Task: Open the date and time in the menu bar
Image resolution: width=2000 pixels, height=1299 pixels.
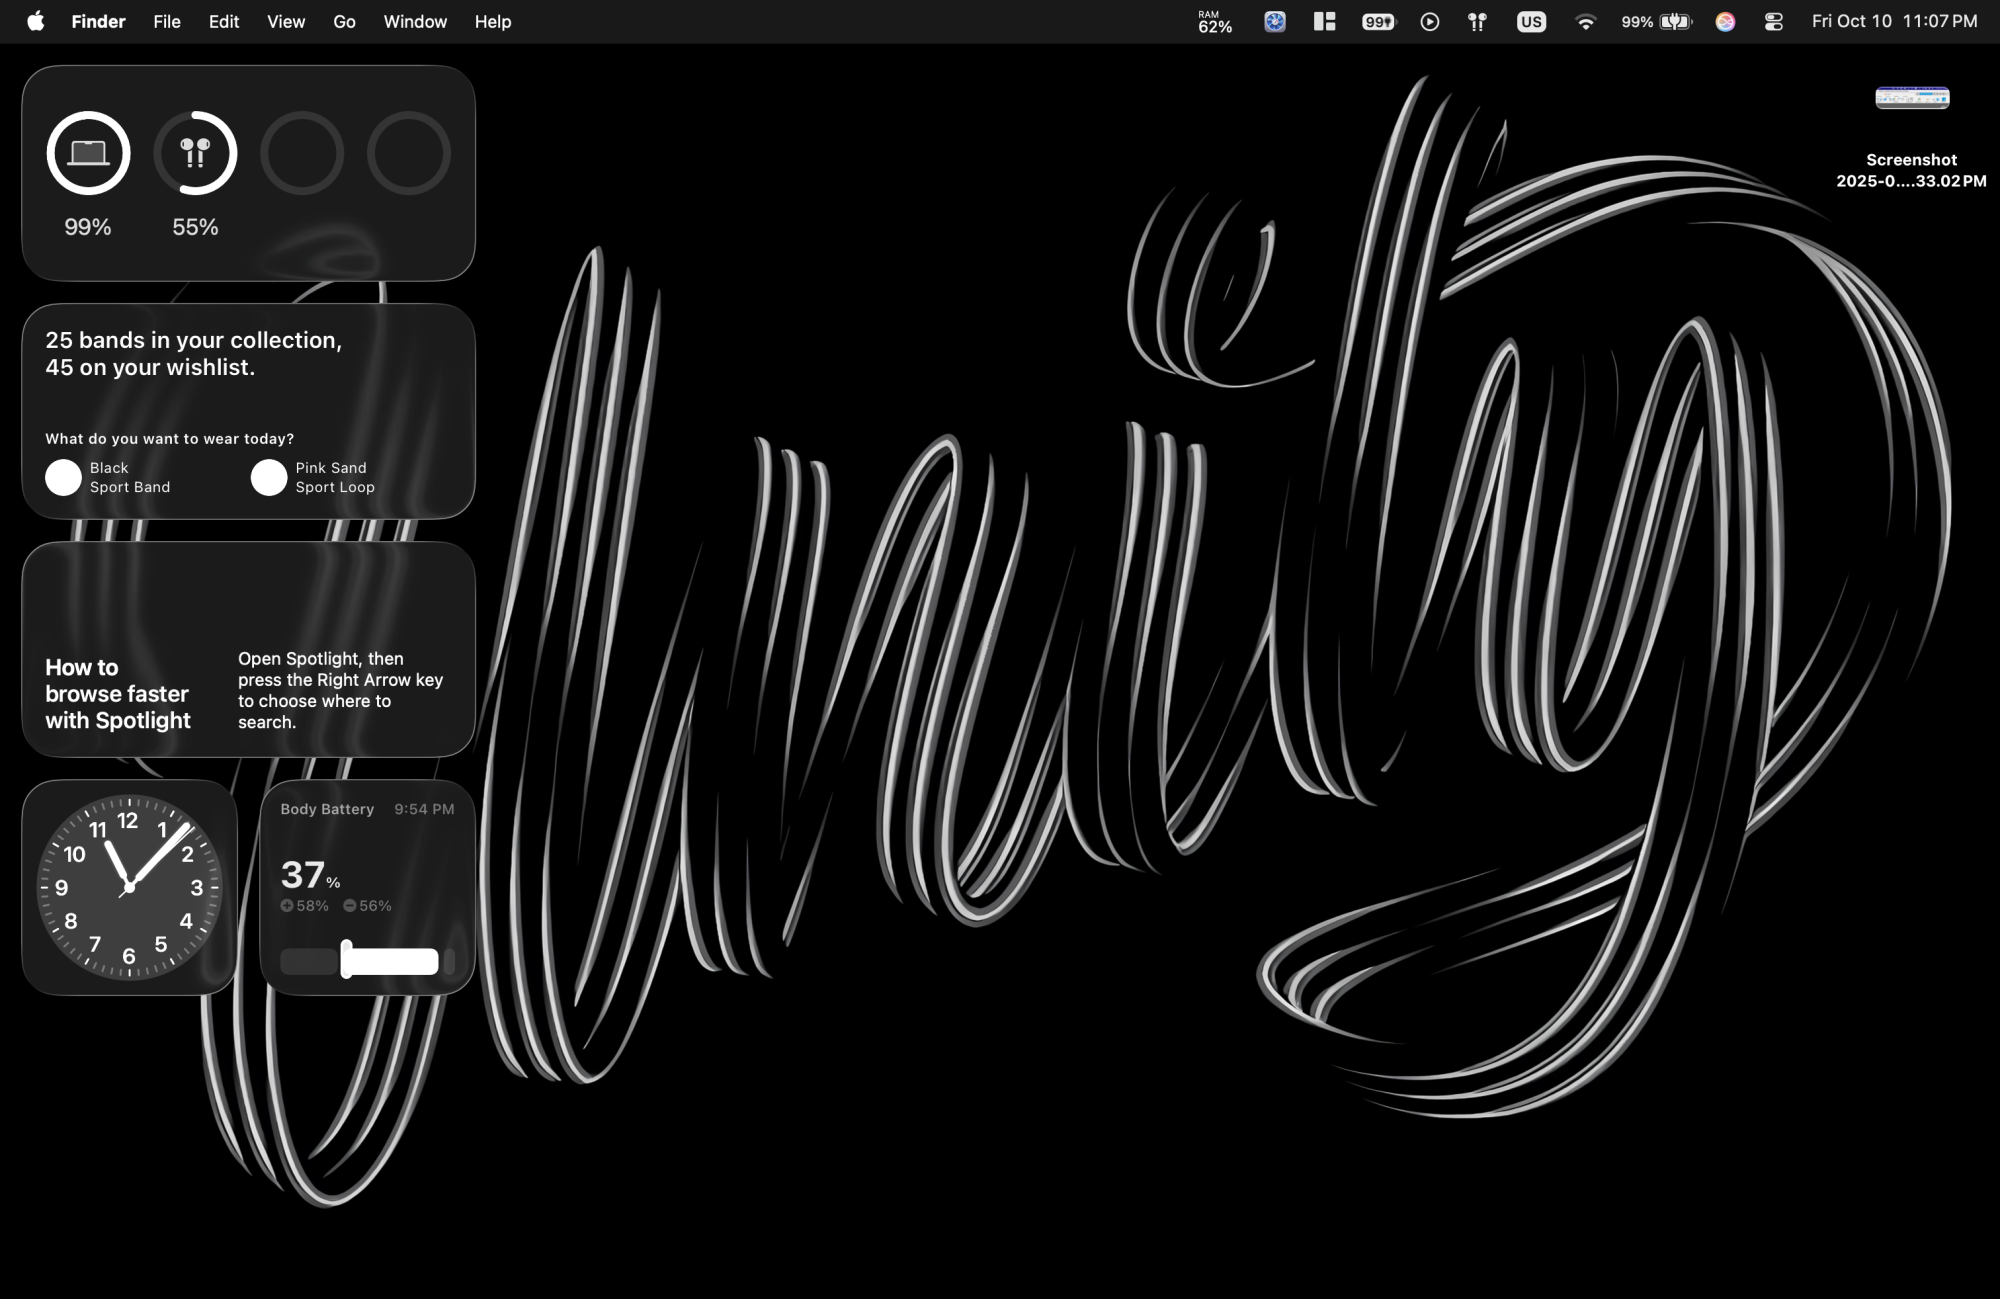Action: click(x=1894, y=21)
